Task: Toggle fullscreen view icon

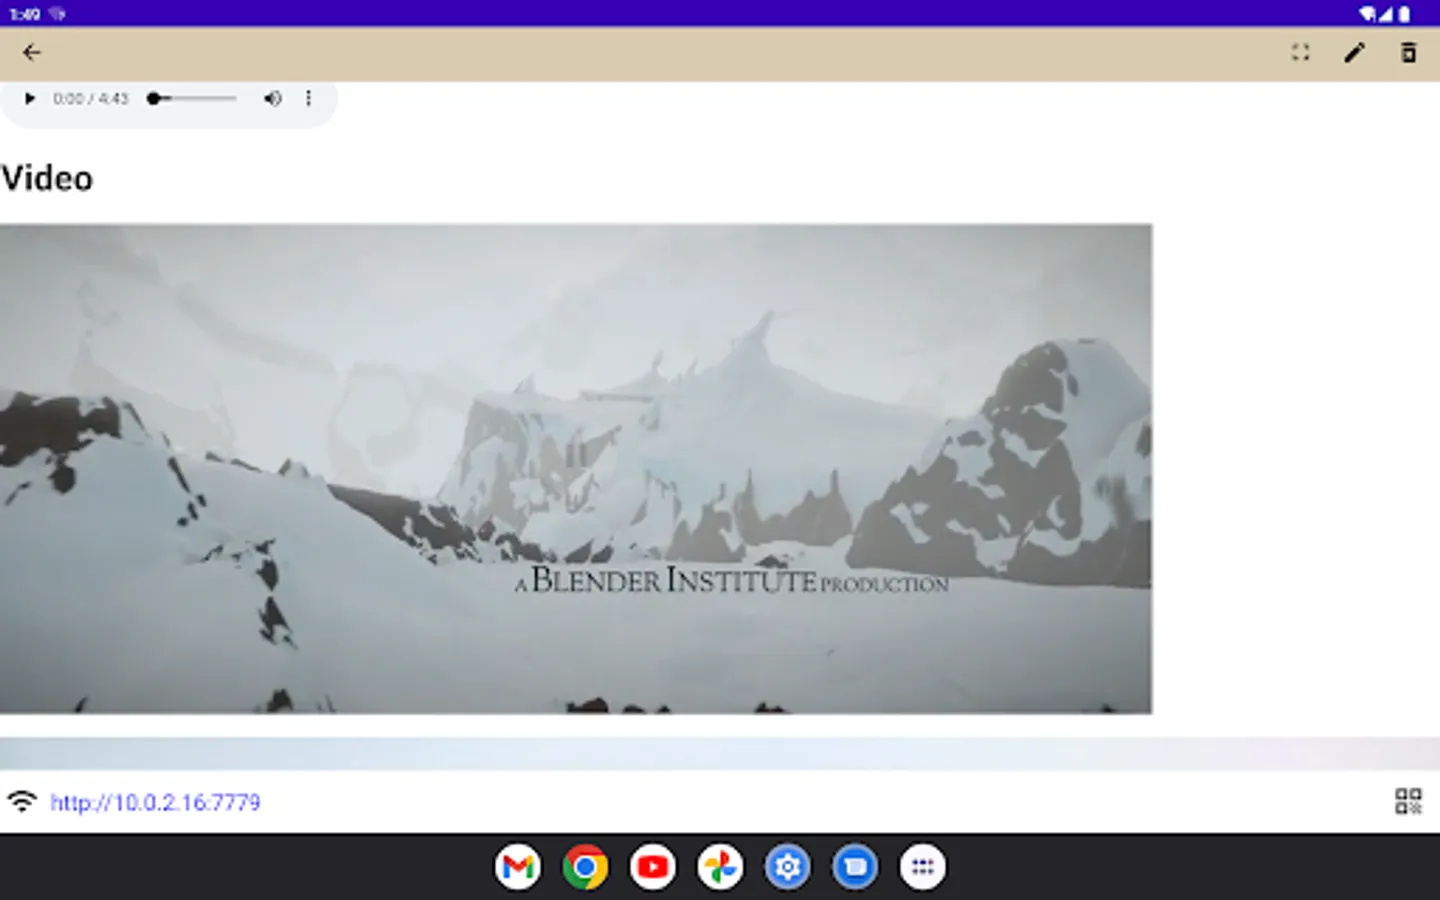Action: [x=1300, y=53]
